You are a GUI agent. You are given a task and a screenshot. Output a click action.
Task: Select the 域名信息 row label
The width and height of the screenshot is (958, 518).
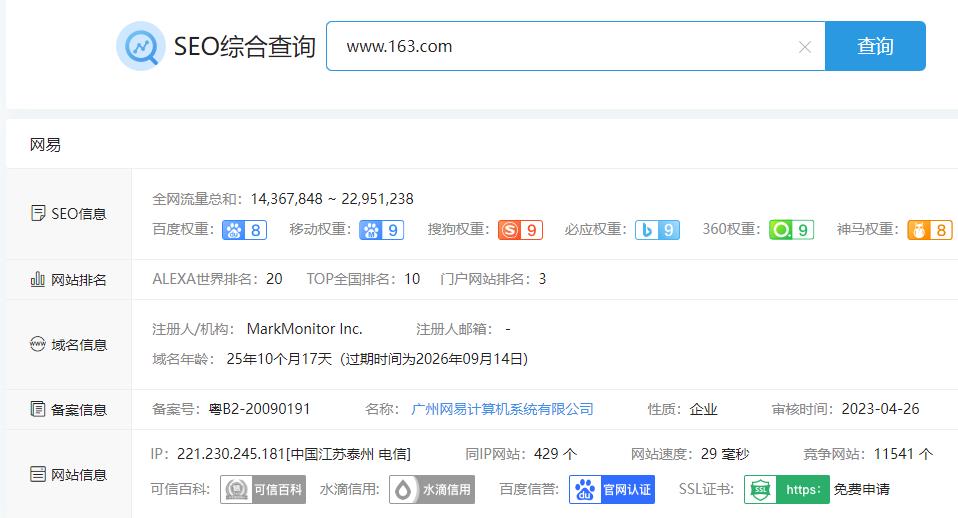pyautogui.click(x=79, y=345)
